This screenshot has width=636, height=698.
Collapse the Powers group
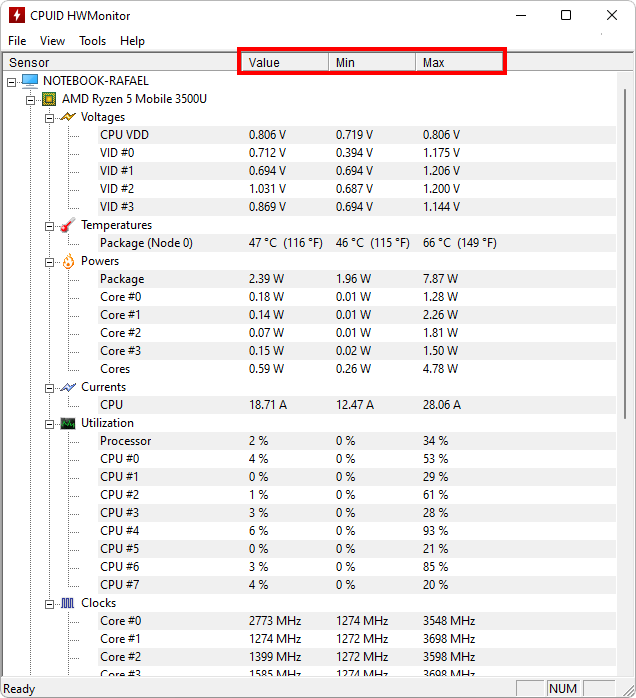(49, 262)
